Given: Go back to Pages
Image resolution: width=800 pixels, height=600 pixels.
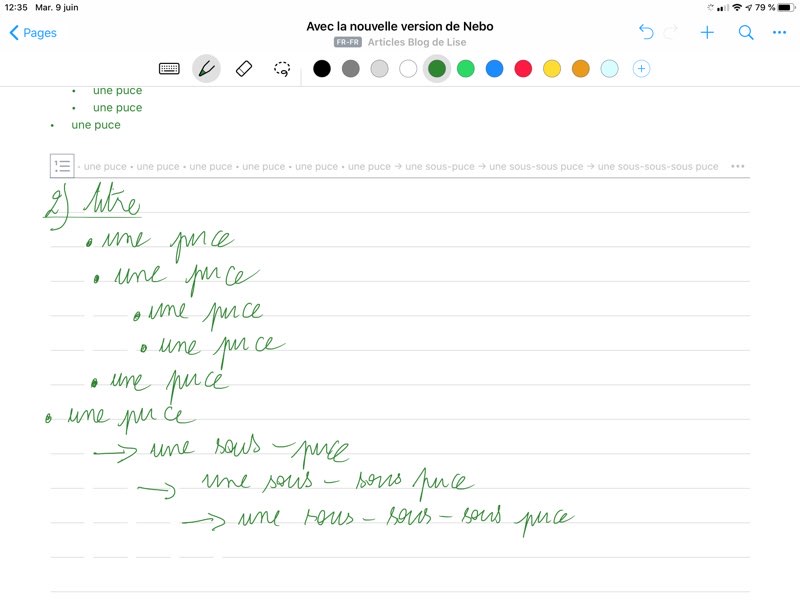Looking at the screenshot, I should 33,33.
